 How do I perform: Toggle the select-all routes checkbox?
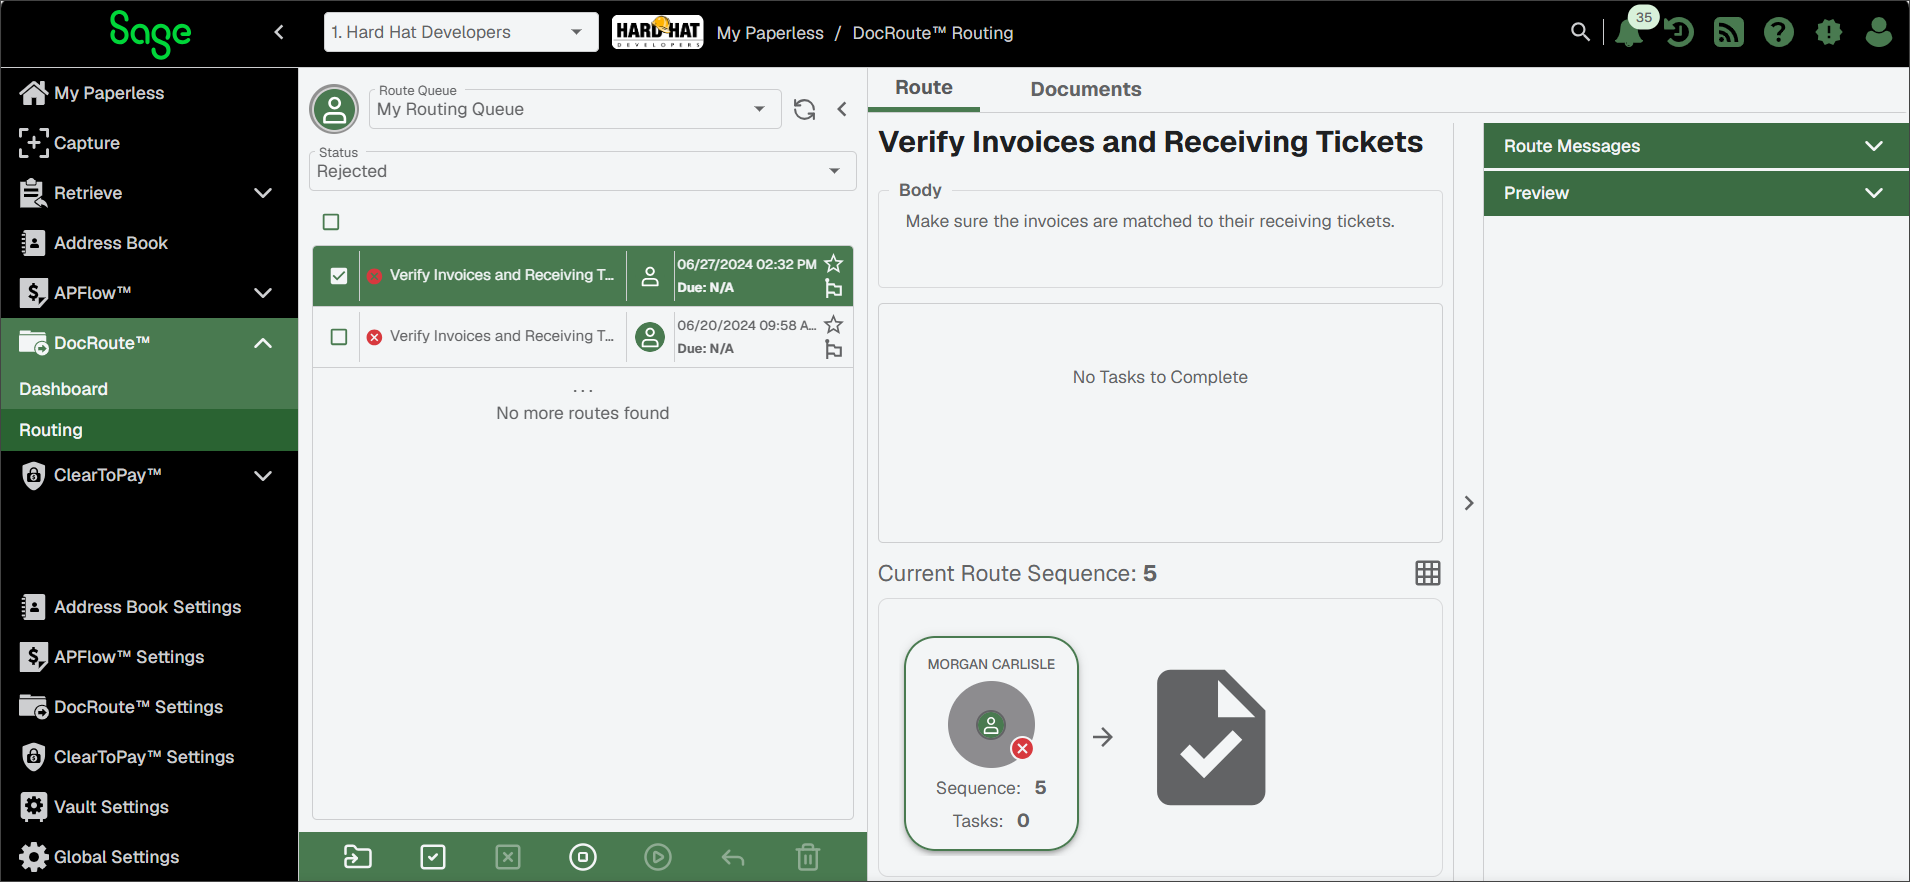pyautogui.click(x=331, y=222)
